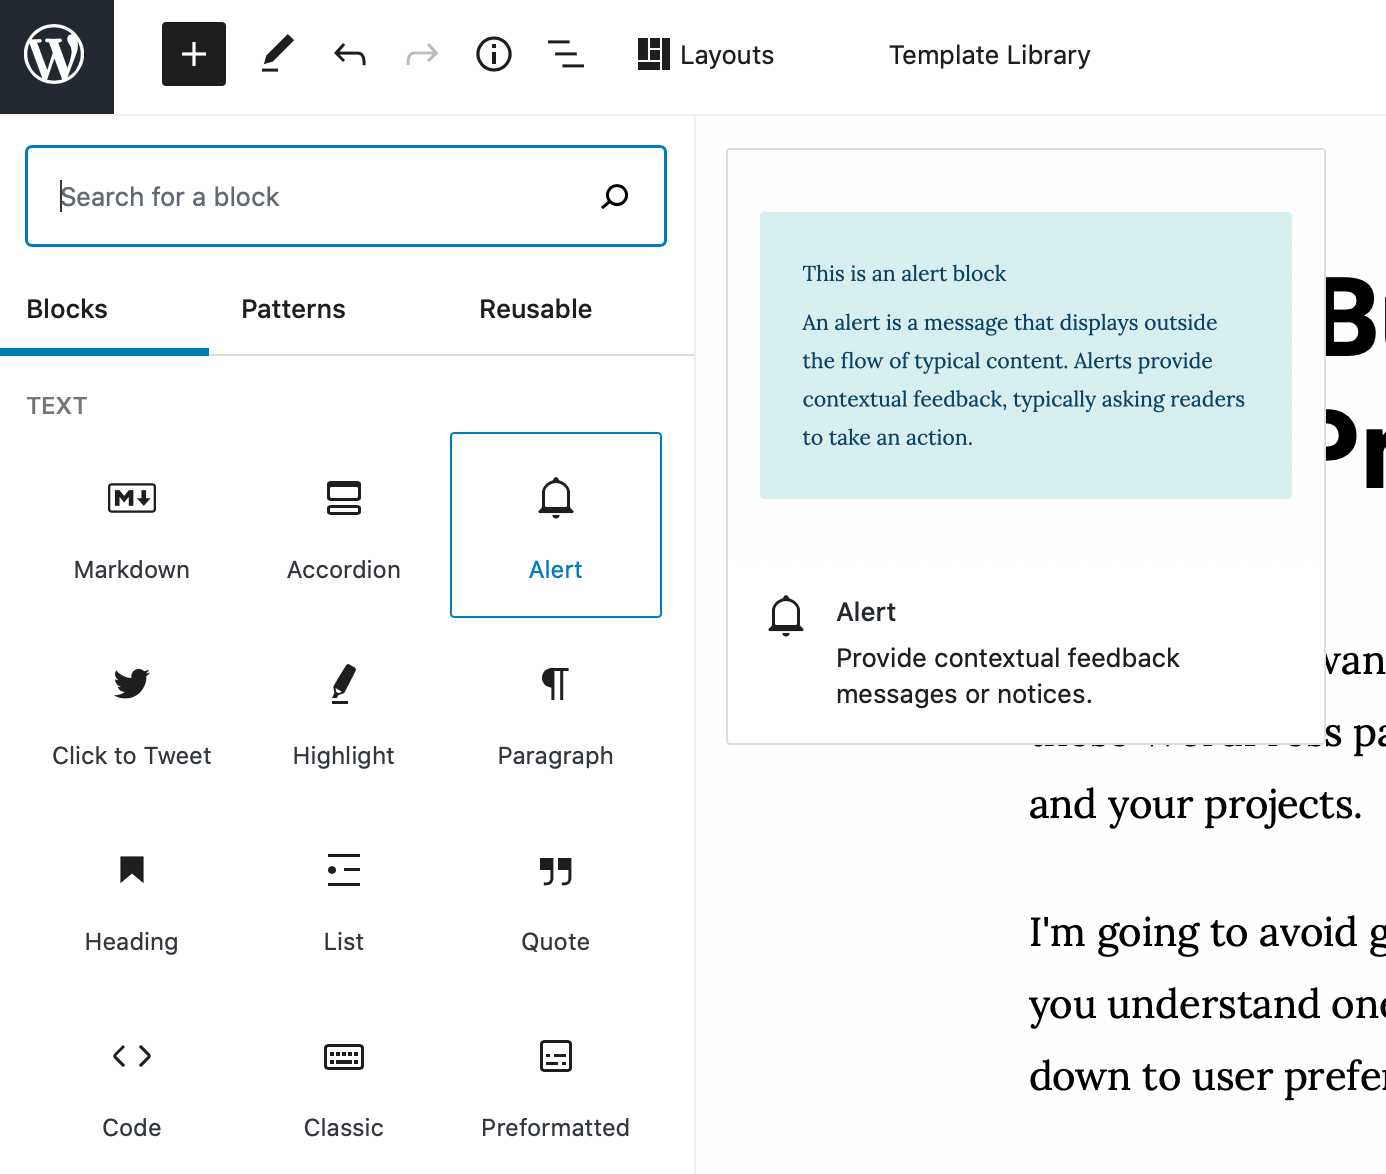Select the Markdown block icon
1386x1174 pixels.
point(131,525)
